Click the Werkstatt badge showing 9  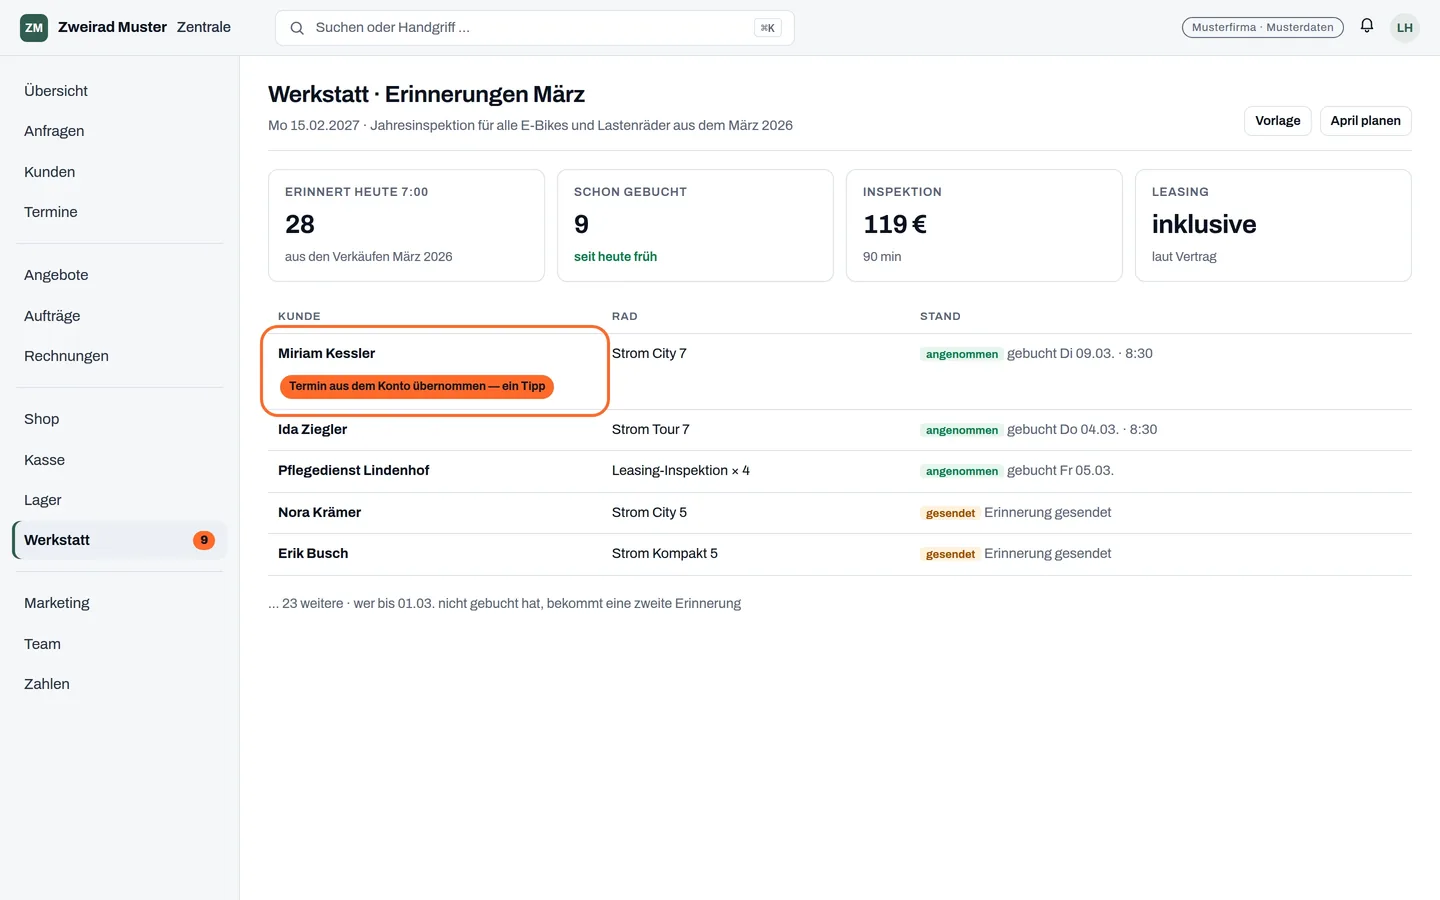point(204,540)
